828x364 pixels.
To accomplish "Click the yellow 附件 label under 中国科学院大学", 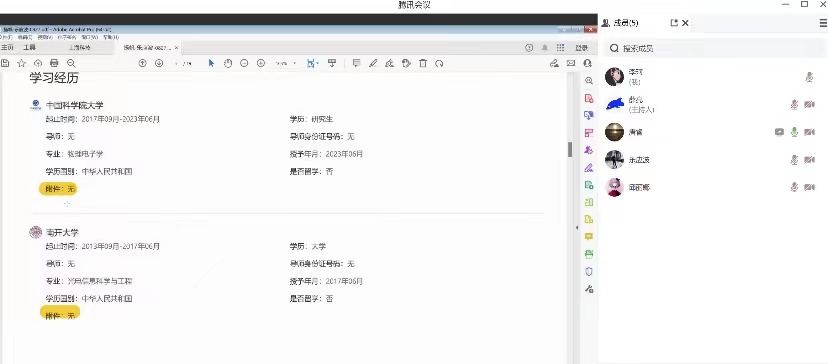I will (58, 189).
